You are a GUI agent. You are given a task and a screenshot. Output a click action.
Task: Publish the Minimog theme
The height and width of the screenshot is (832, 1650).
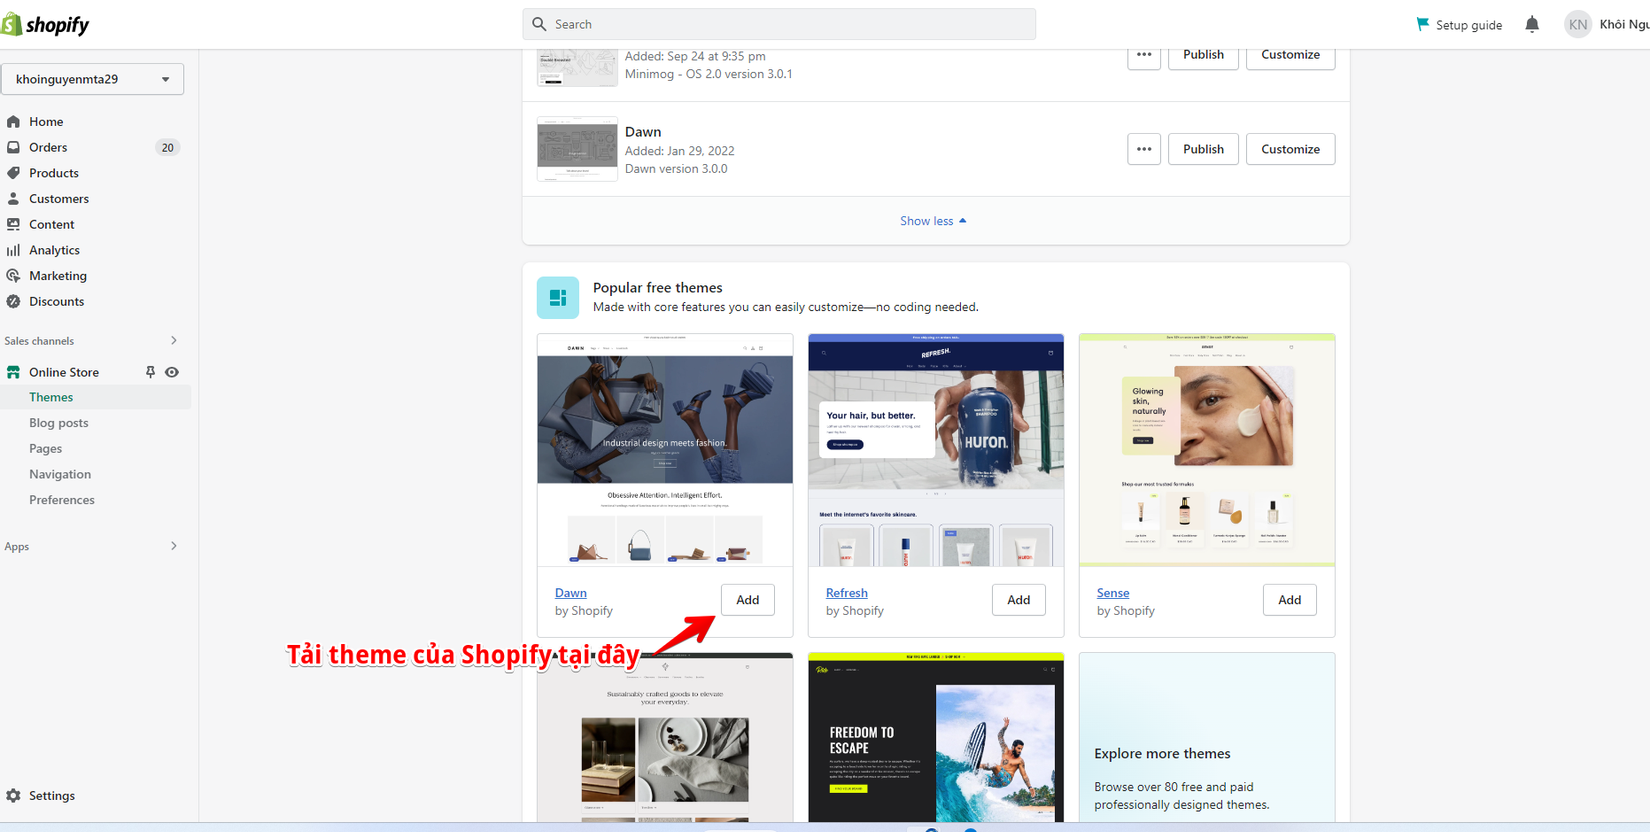[x=1203, y=55]
